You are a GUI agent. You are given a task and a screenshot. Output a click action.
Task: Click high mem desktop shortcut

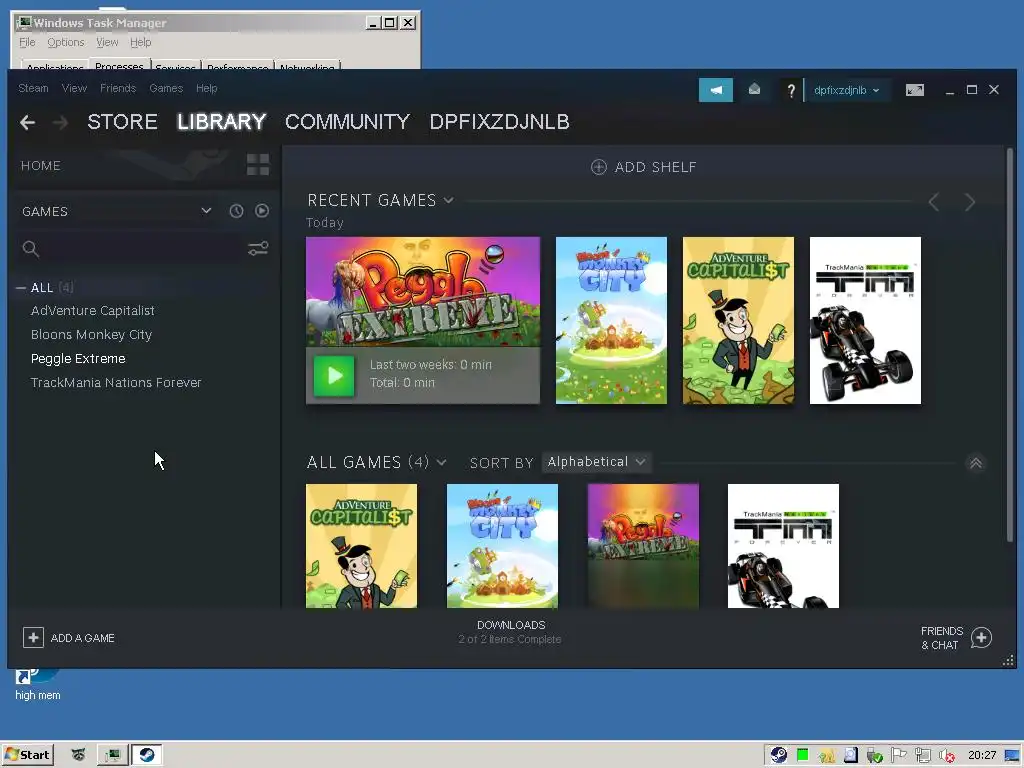click(x=37, y=684)
